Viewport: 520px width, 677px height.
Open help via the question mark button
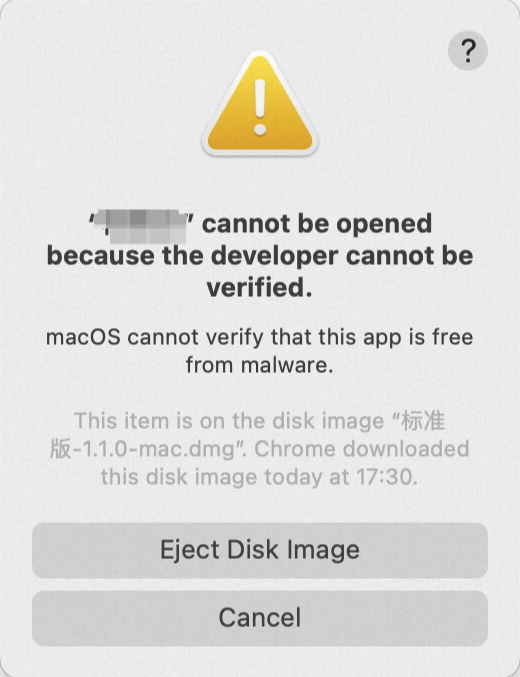[x=468, y=51]
